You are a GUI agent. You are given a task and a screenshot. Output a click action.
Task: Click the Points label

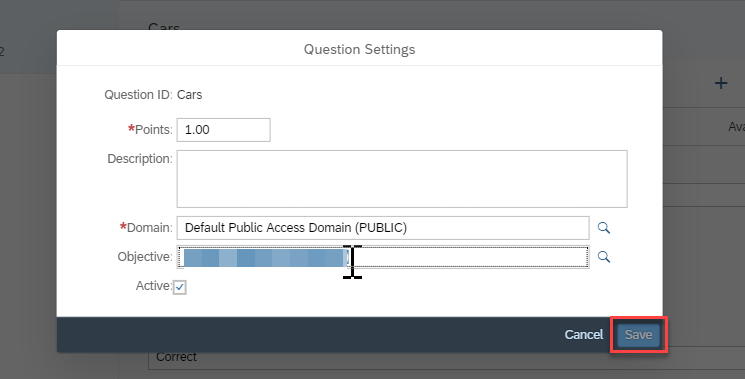pos(150,130)
